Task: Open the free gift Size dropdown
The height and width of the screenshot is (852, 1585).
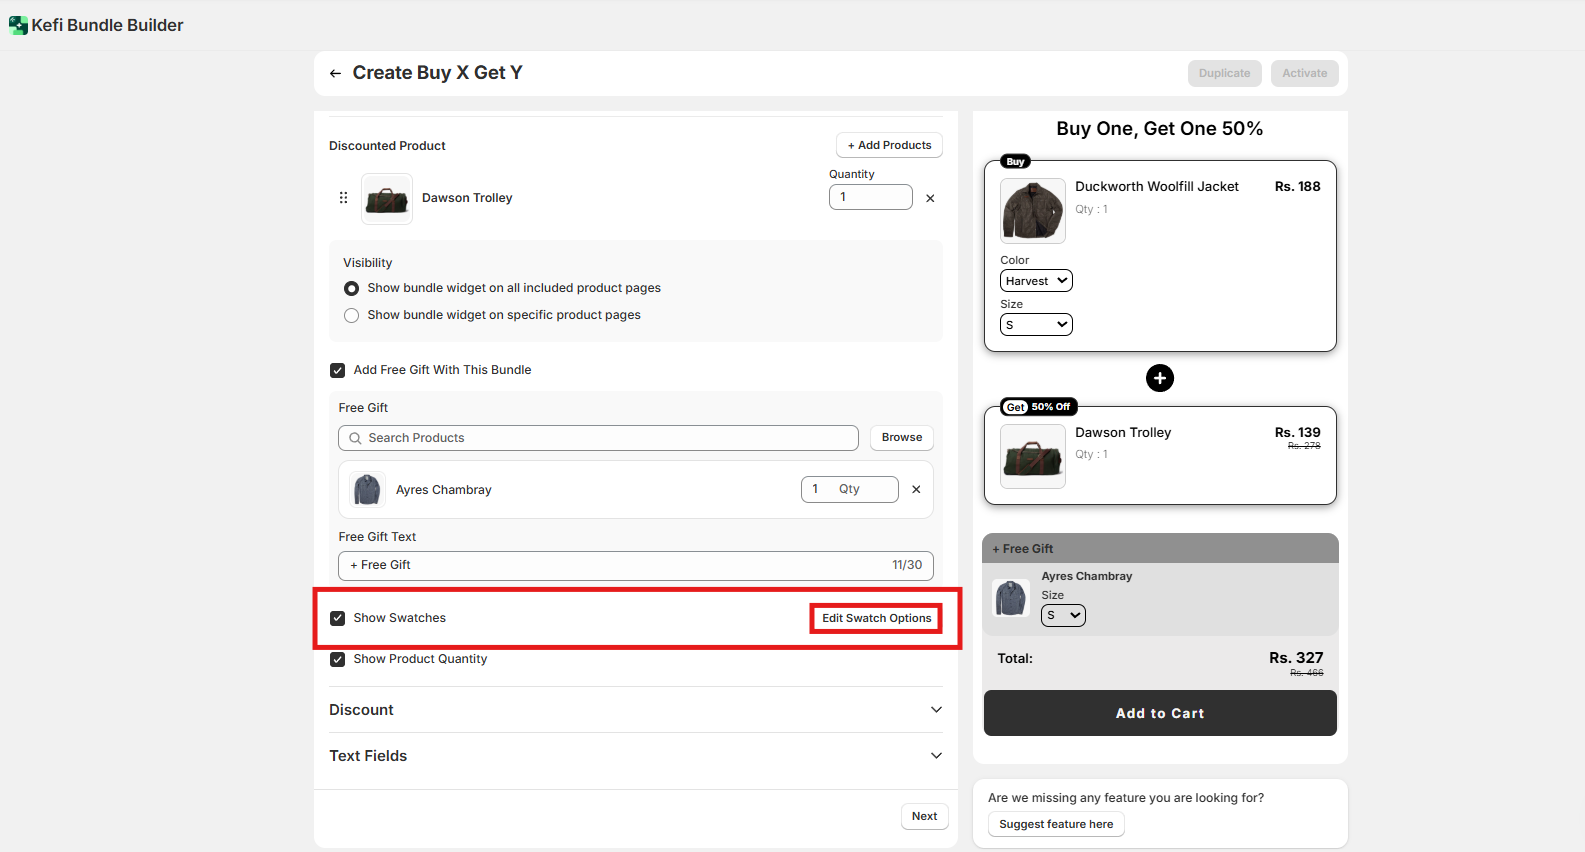Action: pyautogui.click(x=1063, y=616)
